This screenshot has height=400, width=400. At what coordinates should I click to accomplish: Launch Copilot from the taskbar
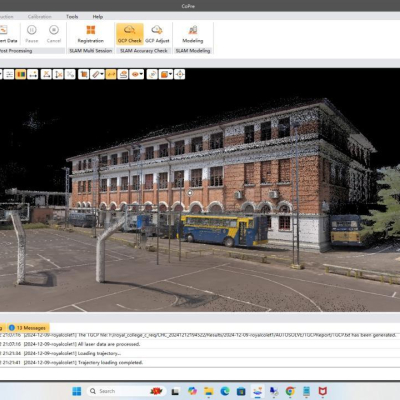192,391
